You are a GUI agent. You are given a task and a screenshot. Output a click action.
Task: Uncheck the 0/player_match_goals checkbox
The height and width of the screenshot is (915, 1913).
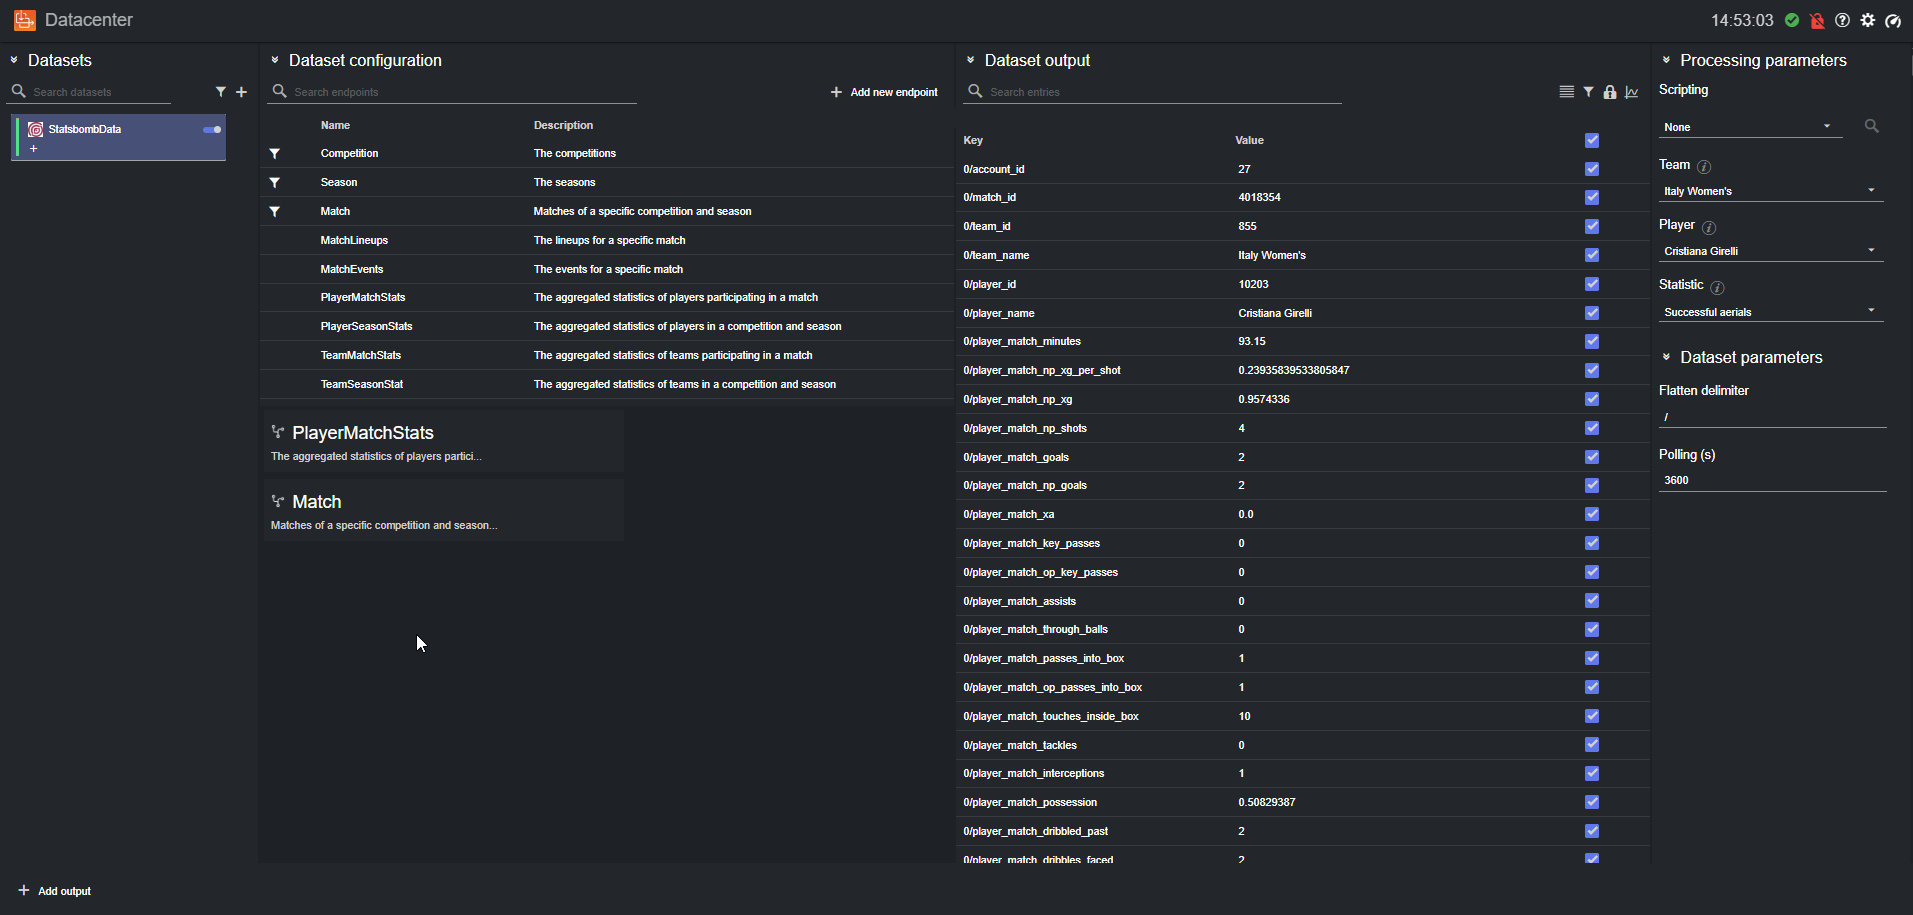(x=1591, y=456)
